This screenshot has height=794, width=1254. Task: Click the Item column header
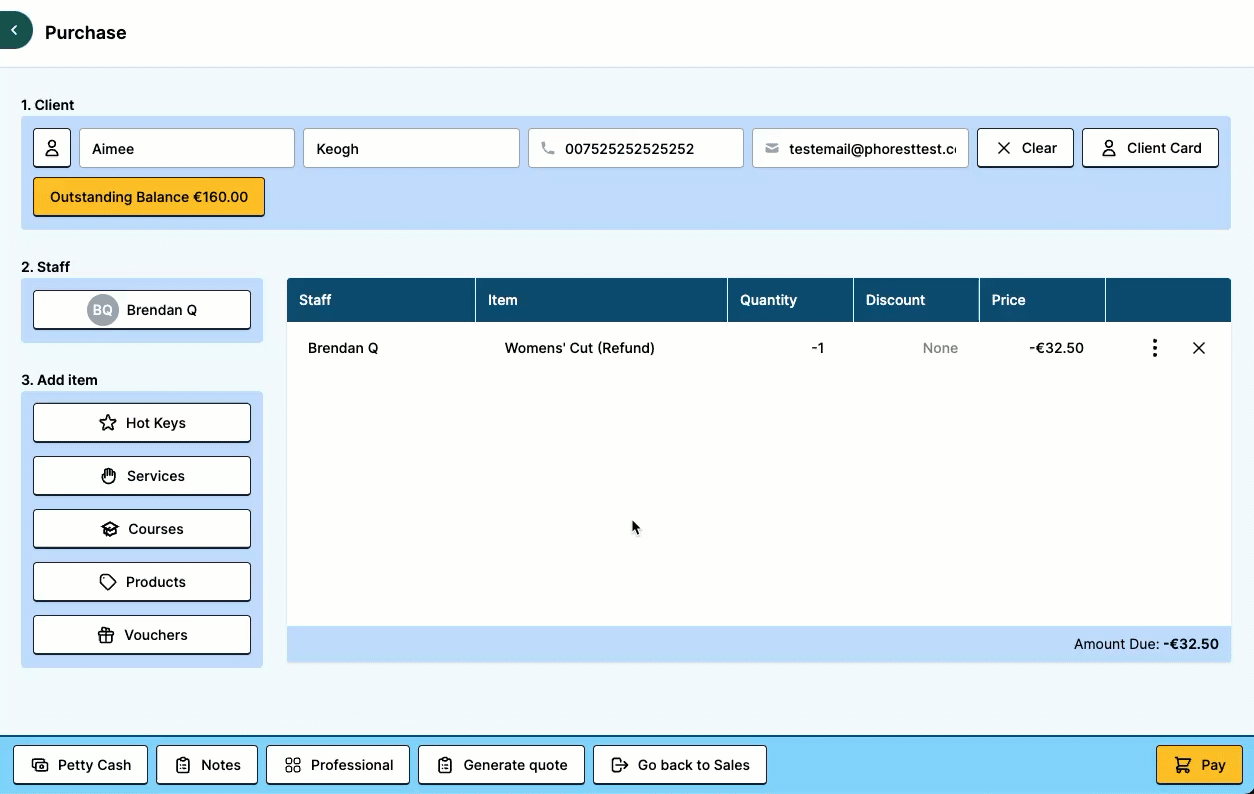coord(602,300)
